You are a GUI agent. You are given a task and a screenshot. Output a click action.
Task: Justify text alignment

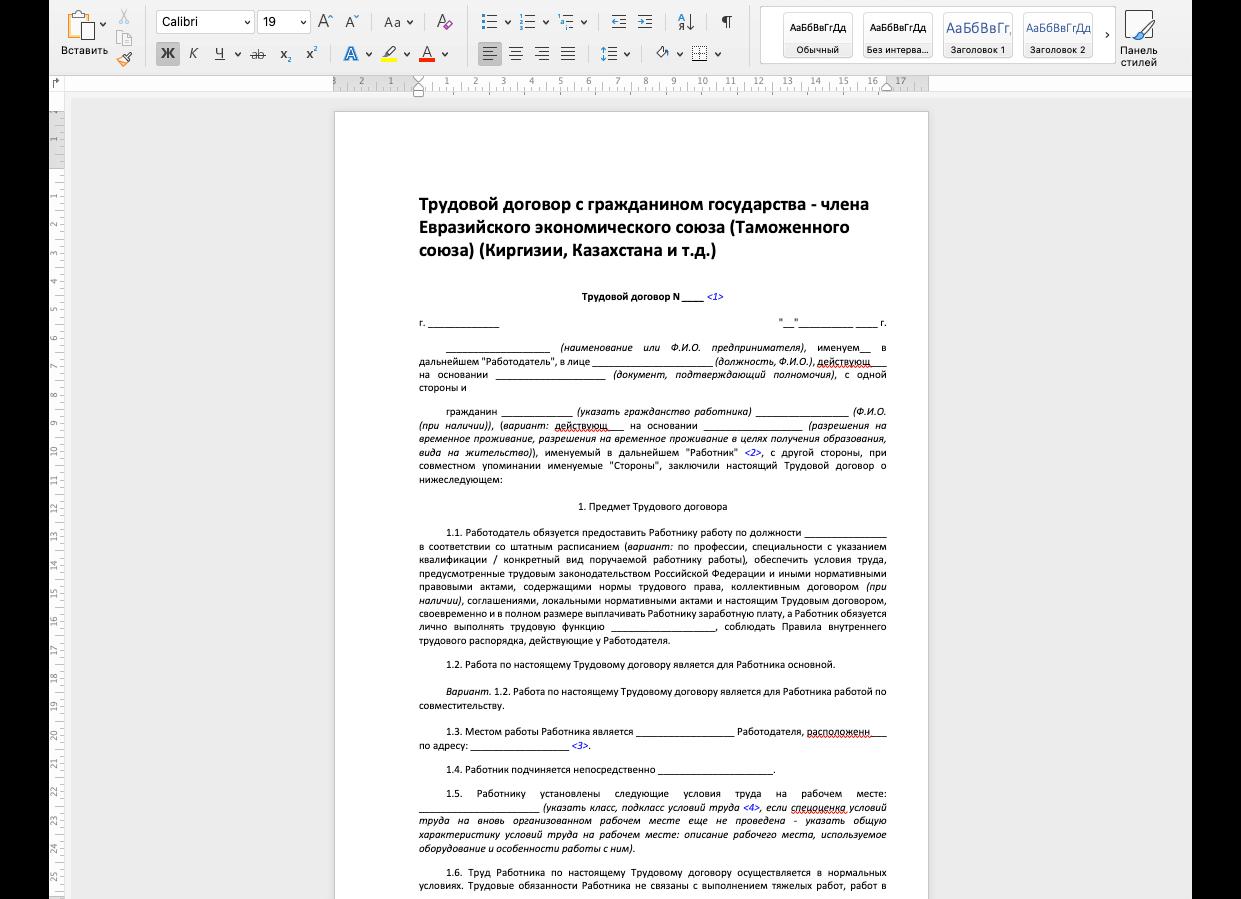[x=568, y=54]
